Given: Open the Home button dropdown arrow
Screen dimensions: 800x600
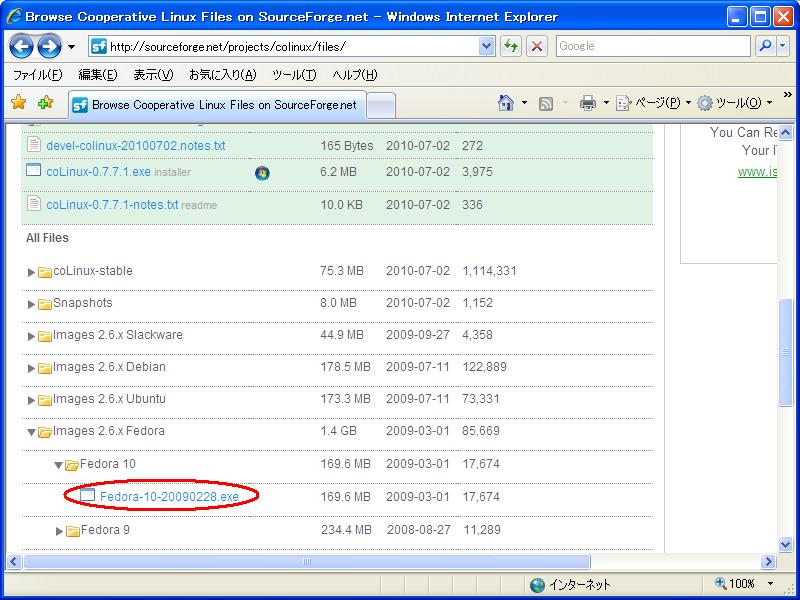Looking at the screenshot, I should [524, 103].
